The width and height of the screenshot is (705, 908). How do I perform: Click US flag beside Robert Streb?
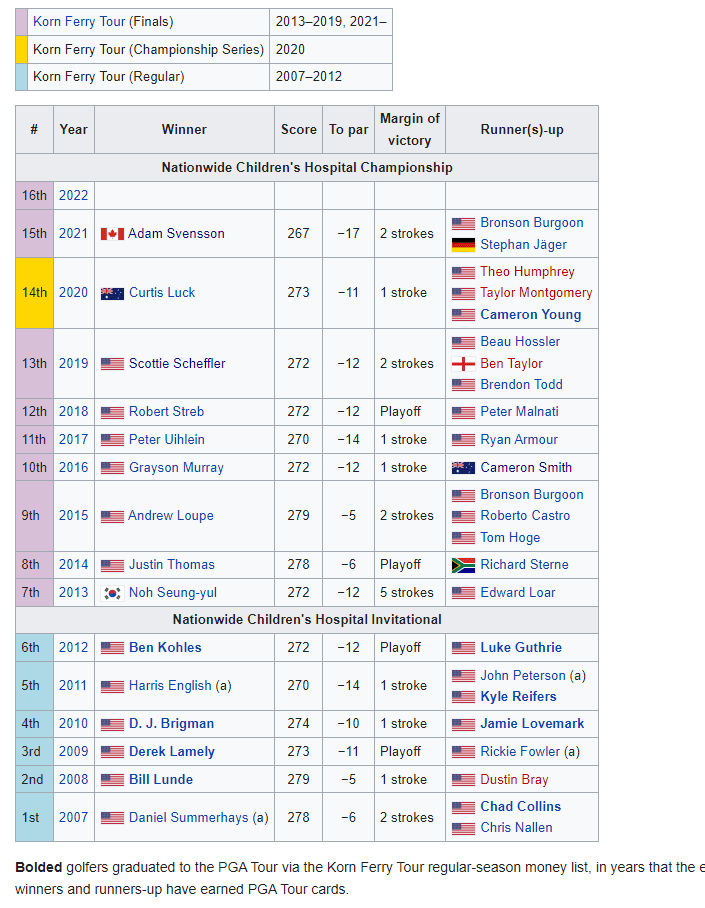pos(112,412)
